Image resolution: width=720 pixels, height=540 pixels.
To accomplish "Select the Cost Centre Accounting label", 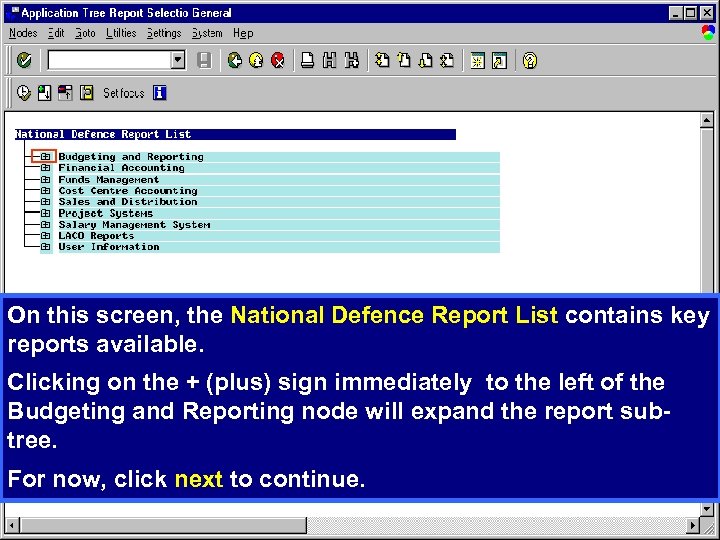I will [x=128, y=191].
